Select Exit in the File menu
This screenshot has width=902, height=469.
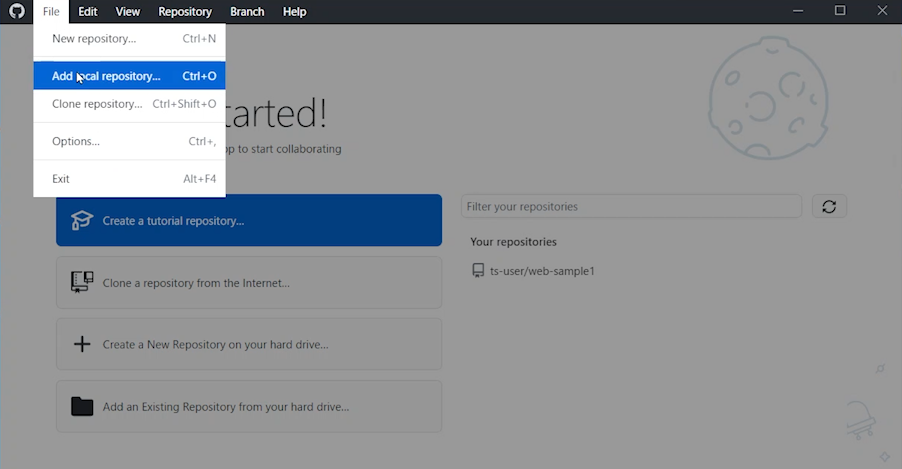[129, 178]
